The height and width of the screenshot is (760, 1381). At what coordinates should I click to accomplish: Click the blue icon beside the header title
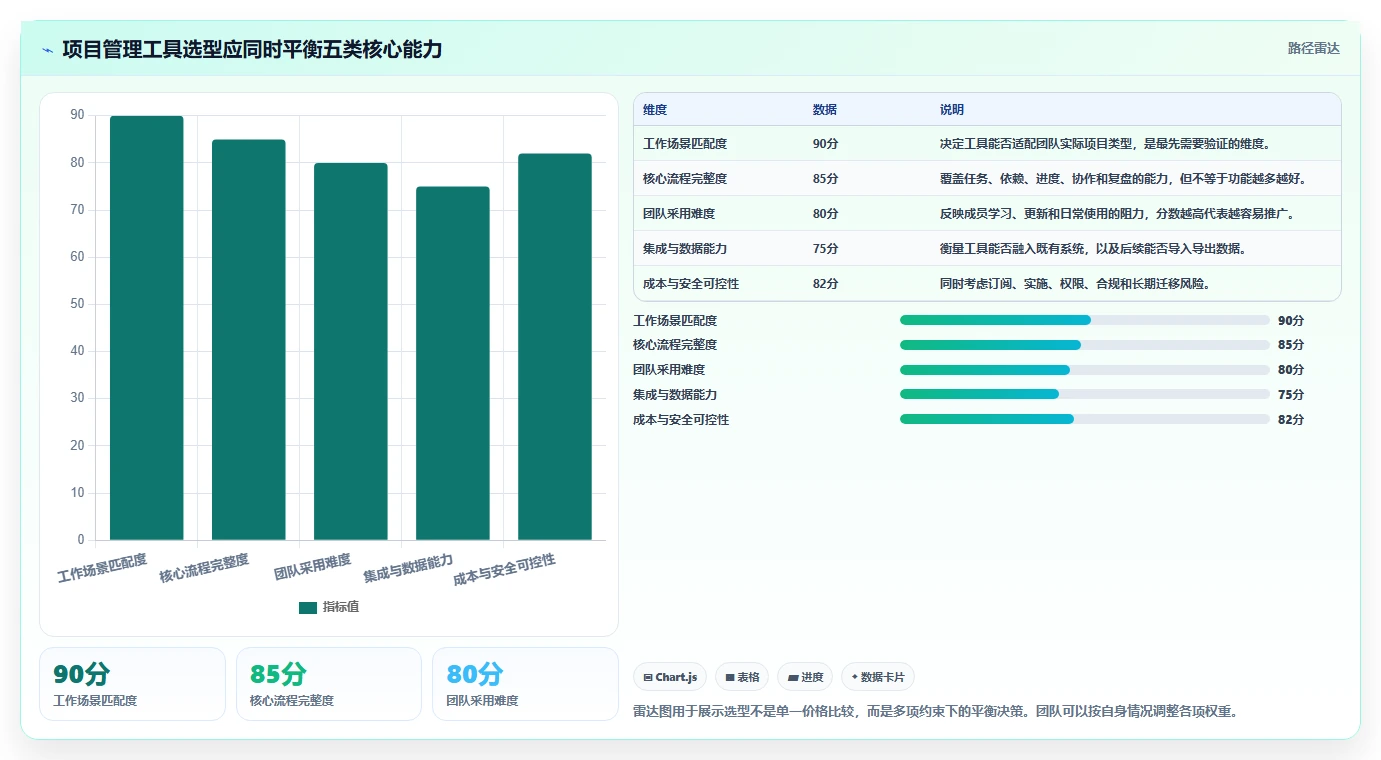coord(48,50)
